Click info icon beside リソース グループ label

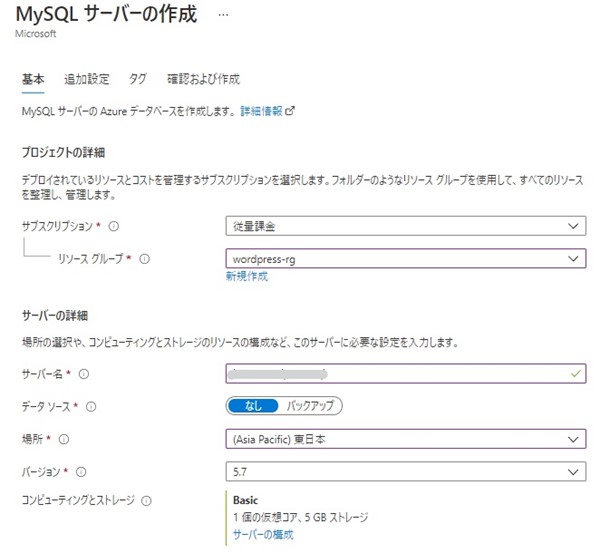pyautogui.click(x=145, y=259)
